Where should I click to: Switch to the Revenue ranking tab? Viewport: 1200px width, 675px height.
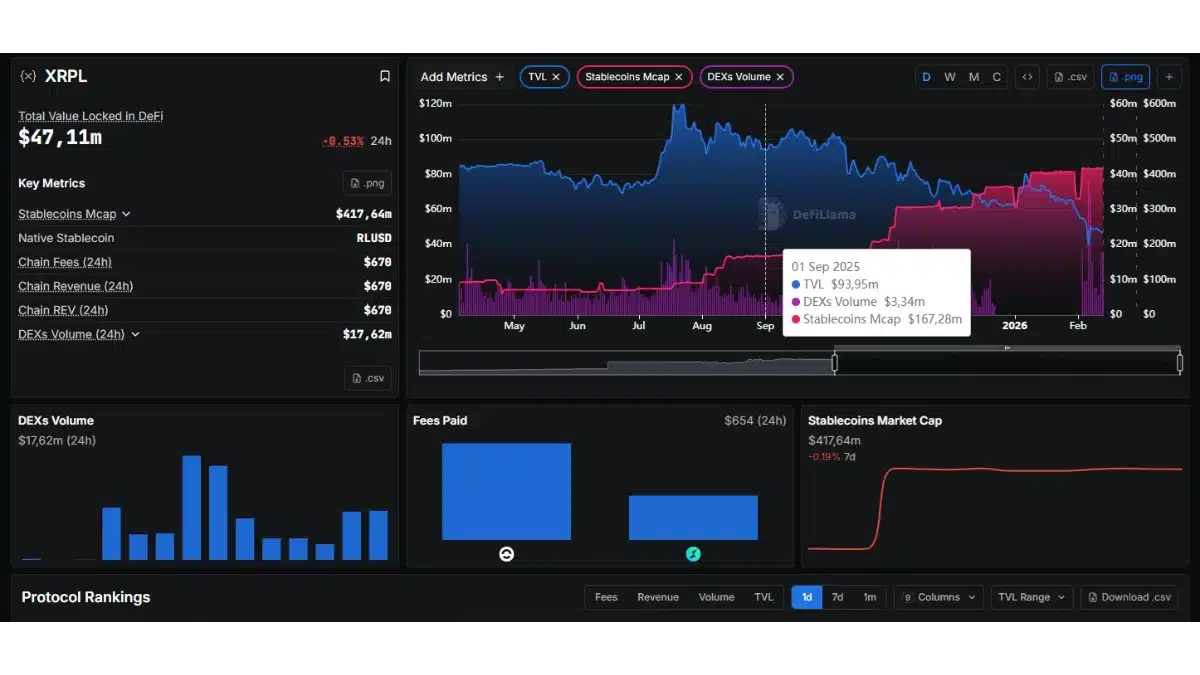658,597
